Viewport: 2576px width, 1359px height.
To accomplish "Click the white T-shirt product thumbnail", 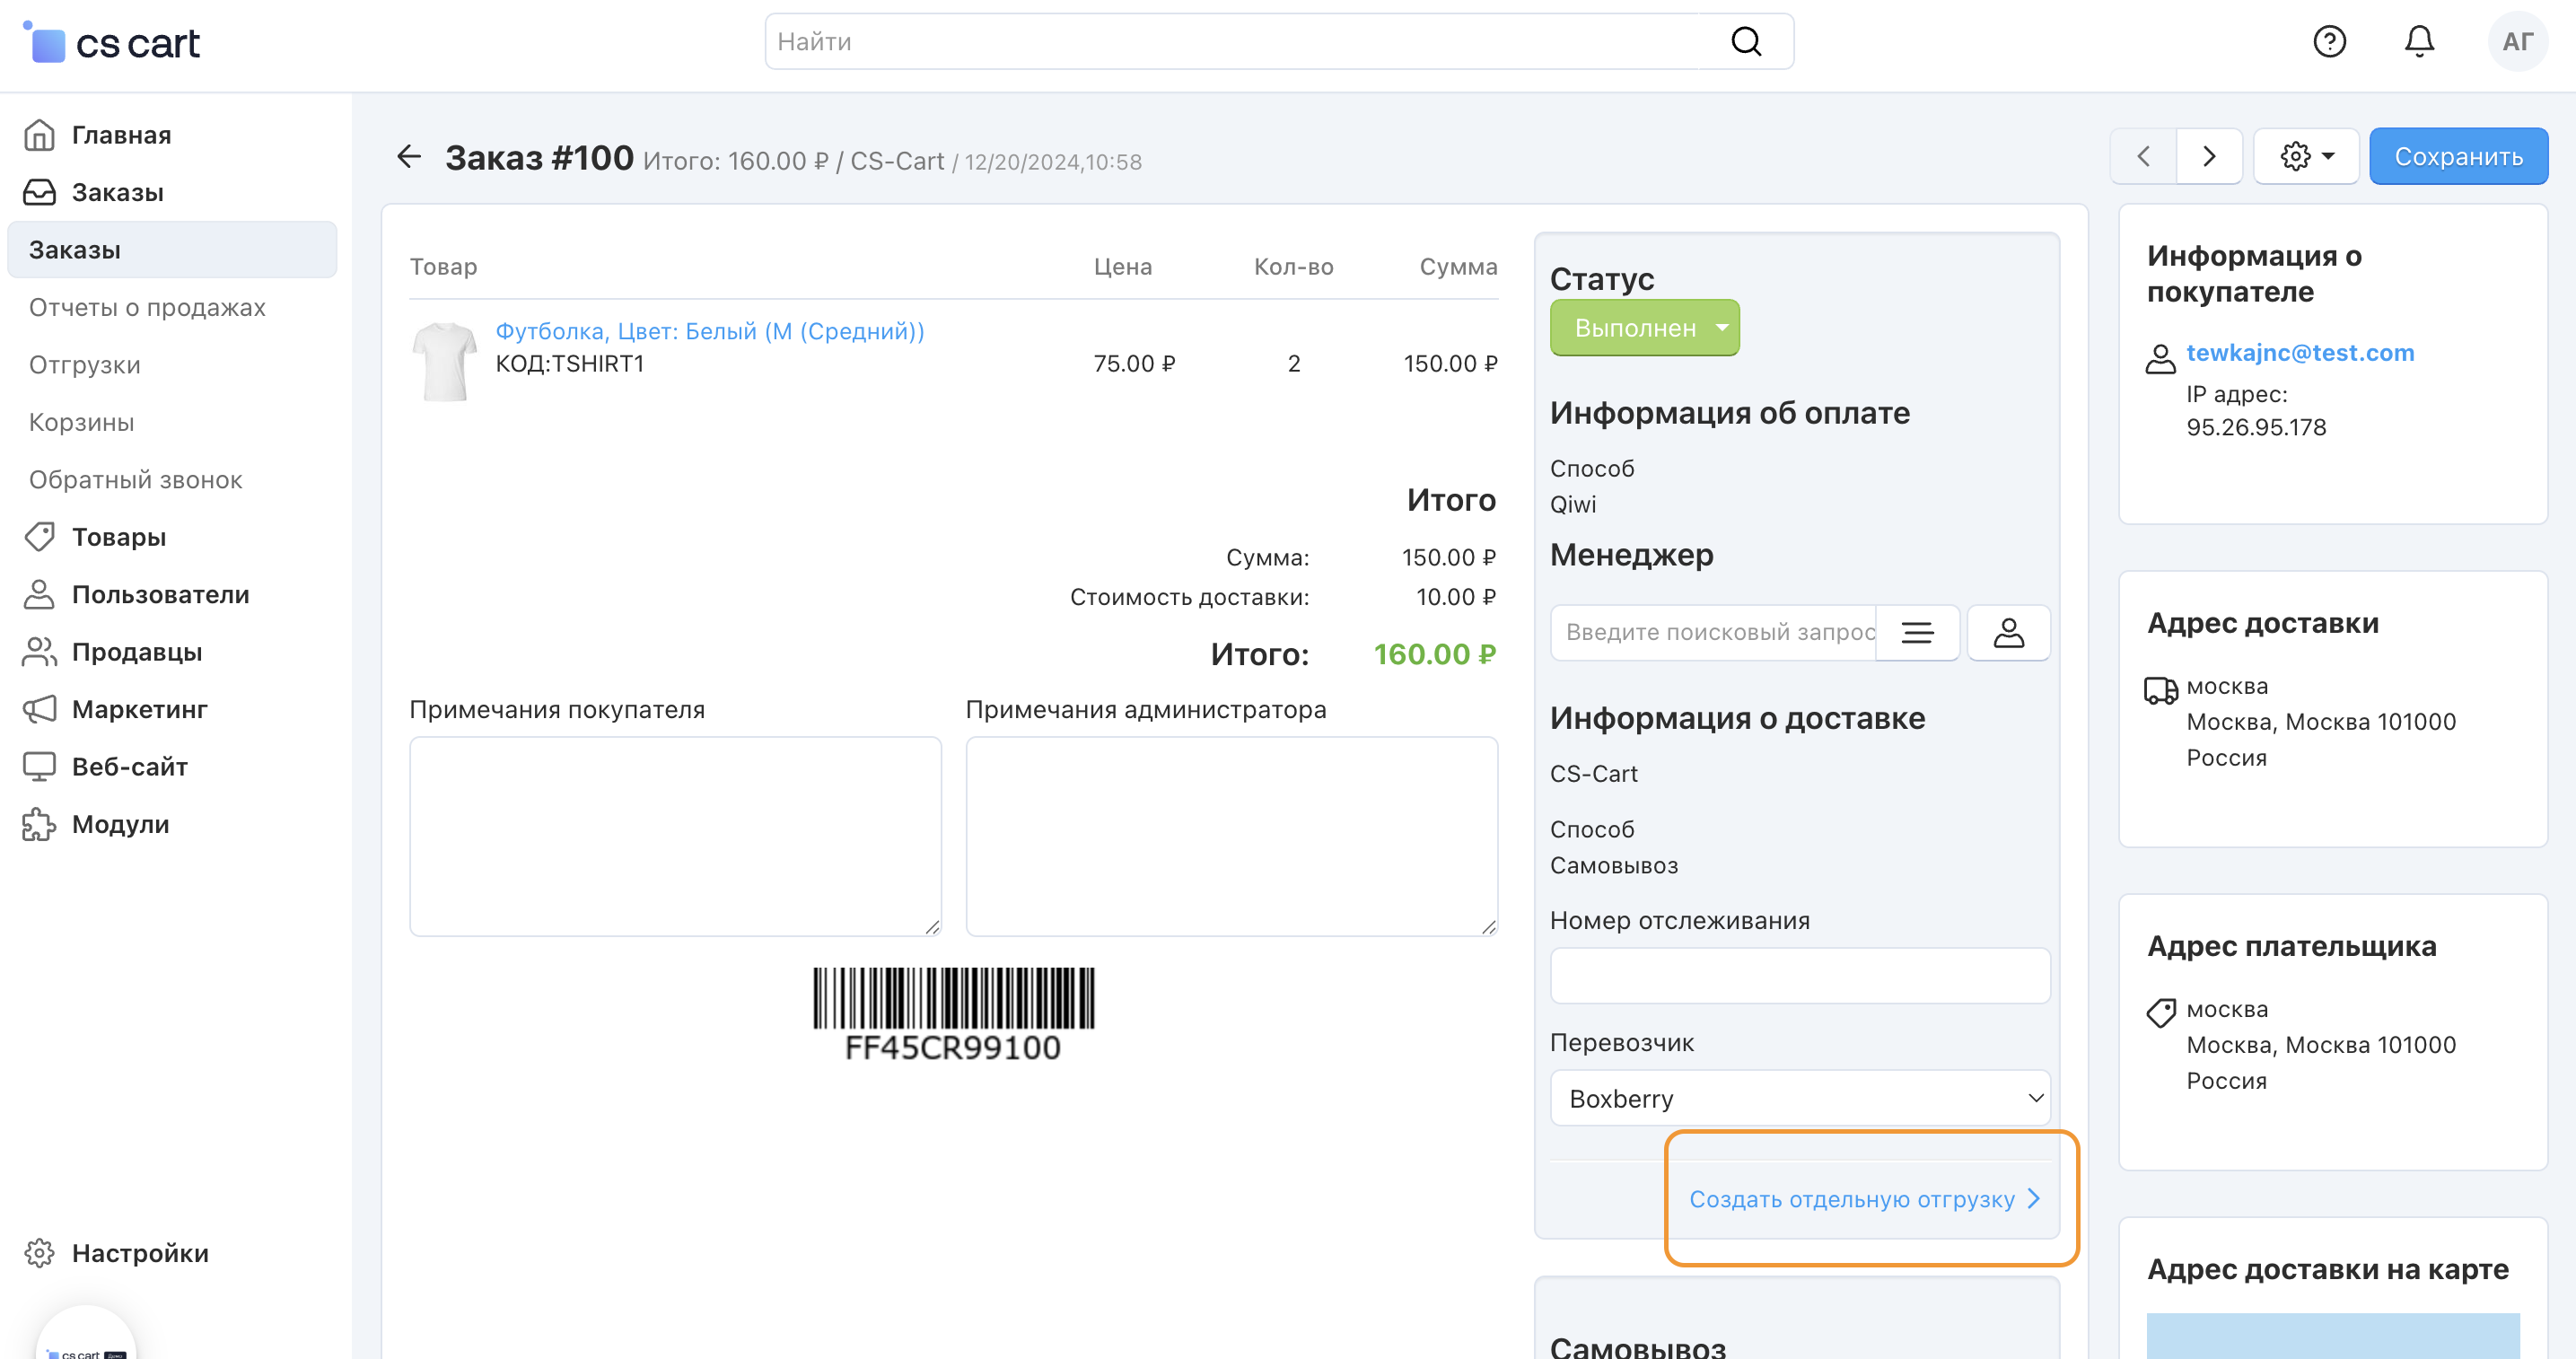I will point(444,361).
